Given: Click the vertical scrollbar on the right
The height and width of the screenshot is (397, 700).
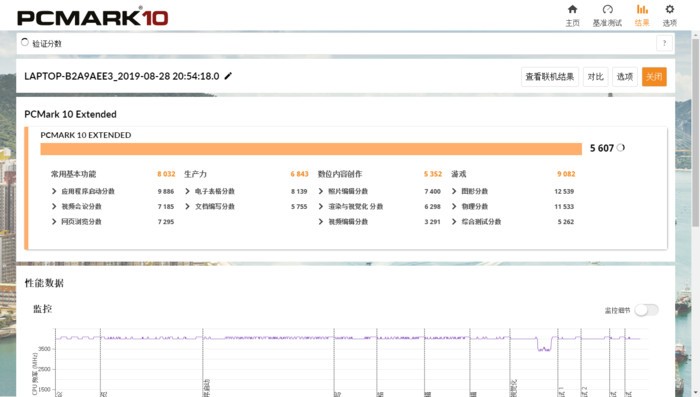Looking at the screenshot, I should [696, 134].
